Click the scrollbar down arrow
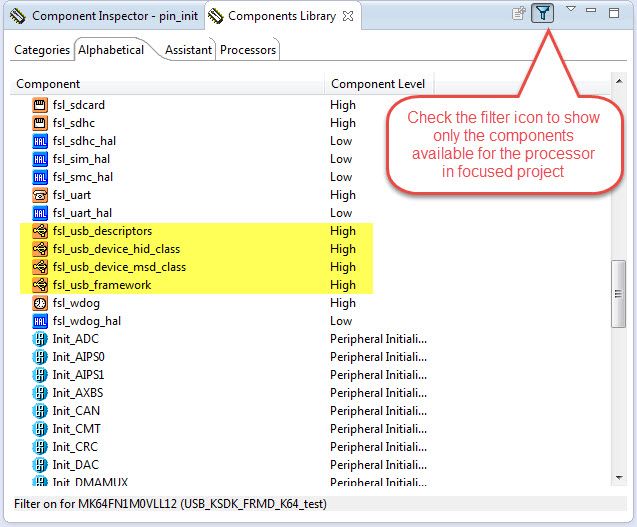Image resolution: width=637 pixels, height=527 pixels. tap(619, 477)
